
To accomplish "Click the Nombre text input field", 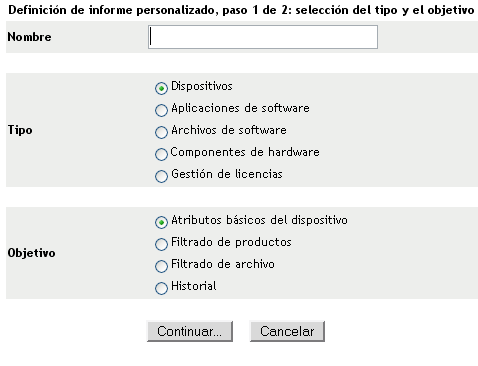I will coord(263,37).
